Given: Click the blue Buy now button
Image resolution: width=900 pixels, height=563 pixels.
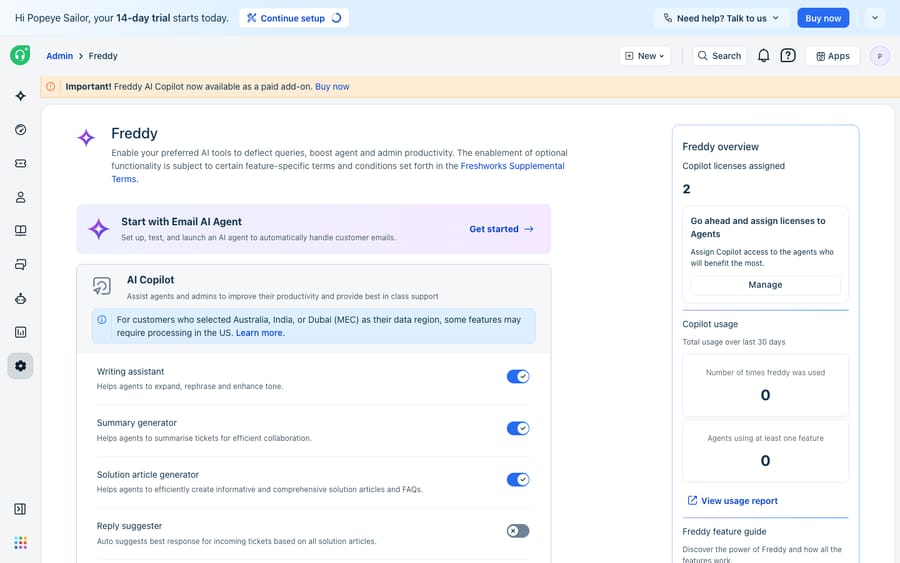Looking at the screenshot, I should click(x=823, y=18).
